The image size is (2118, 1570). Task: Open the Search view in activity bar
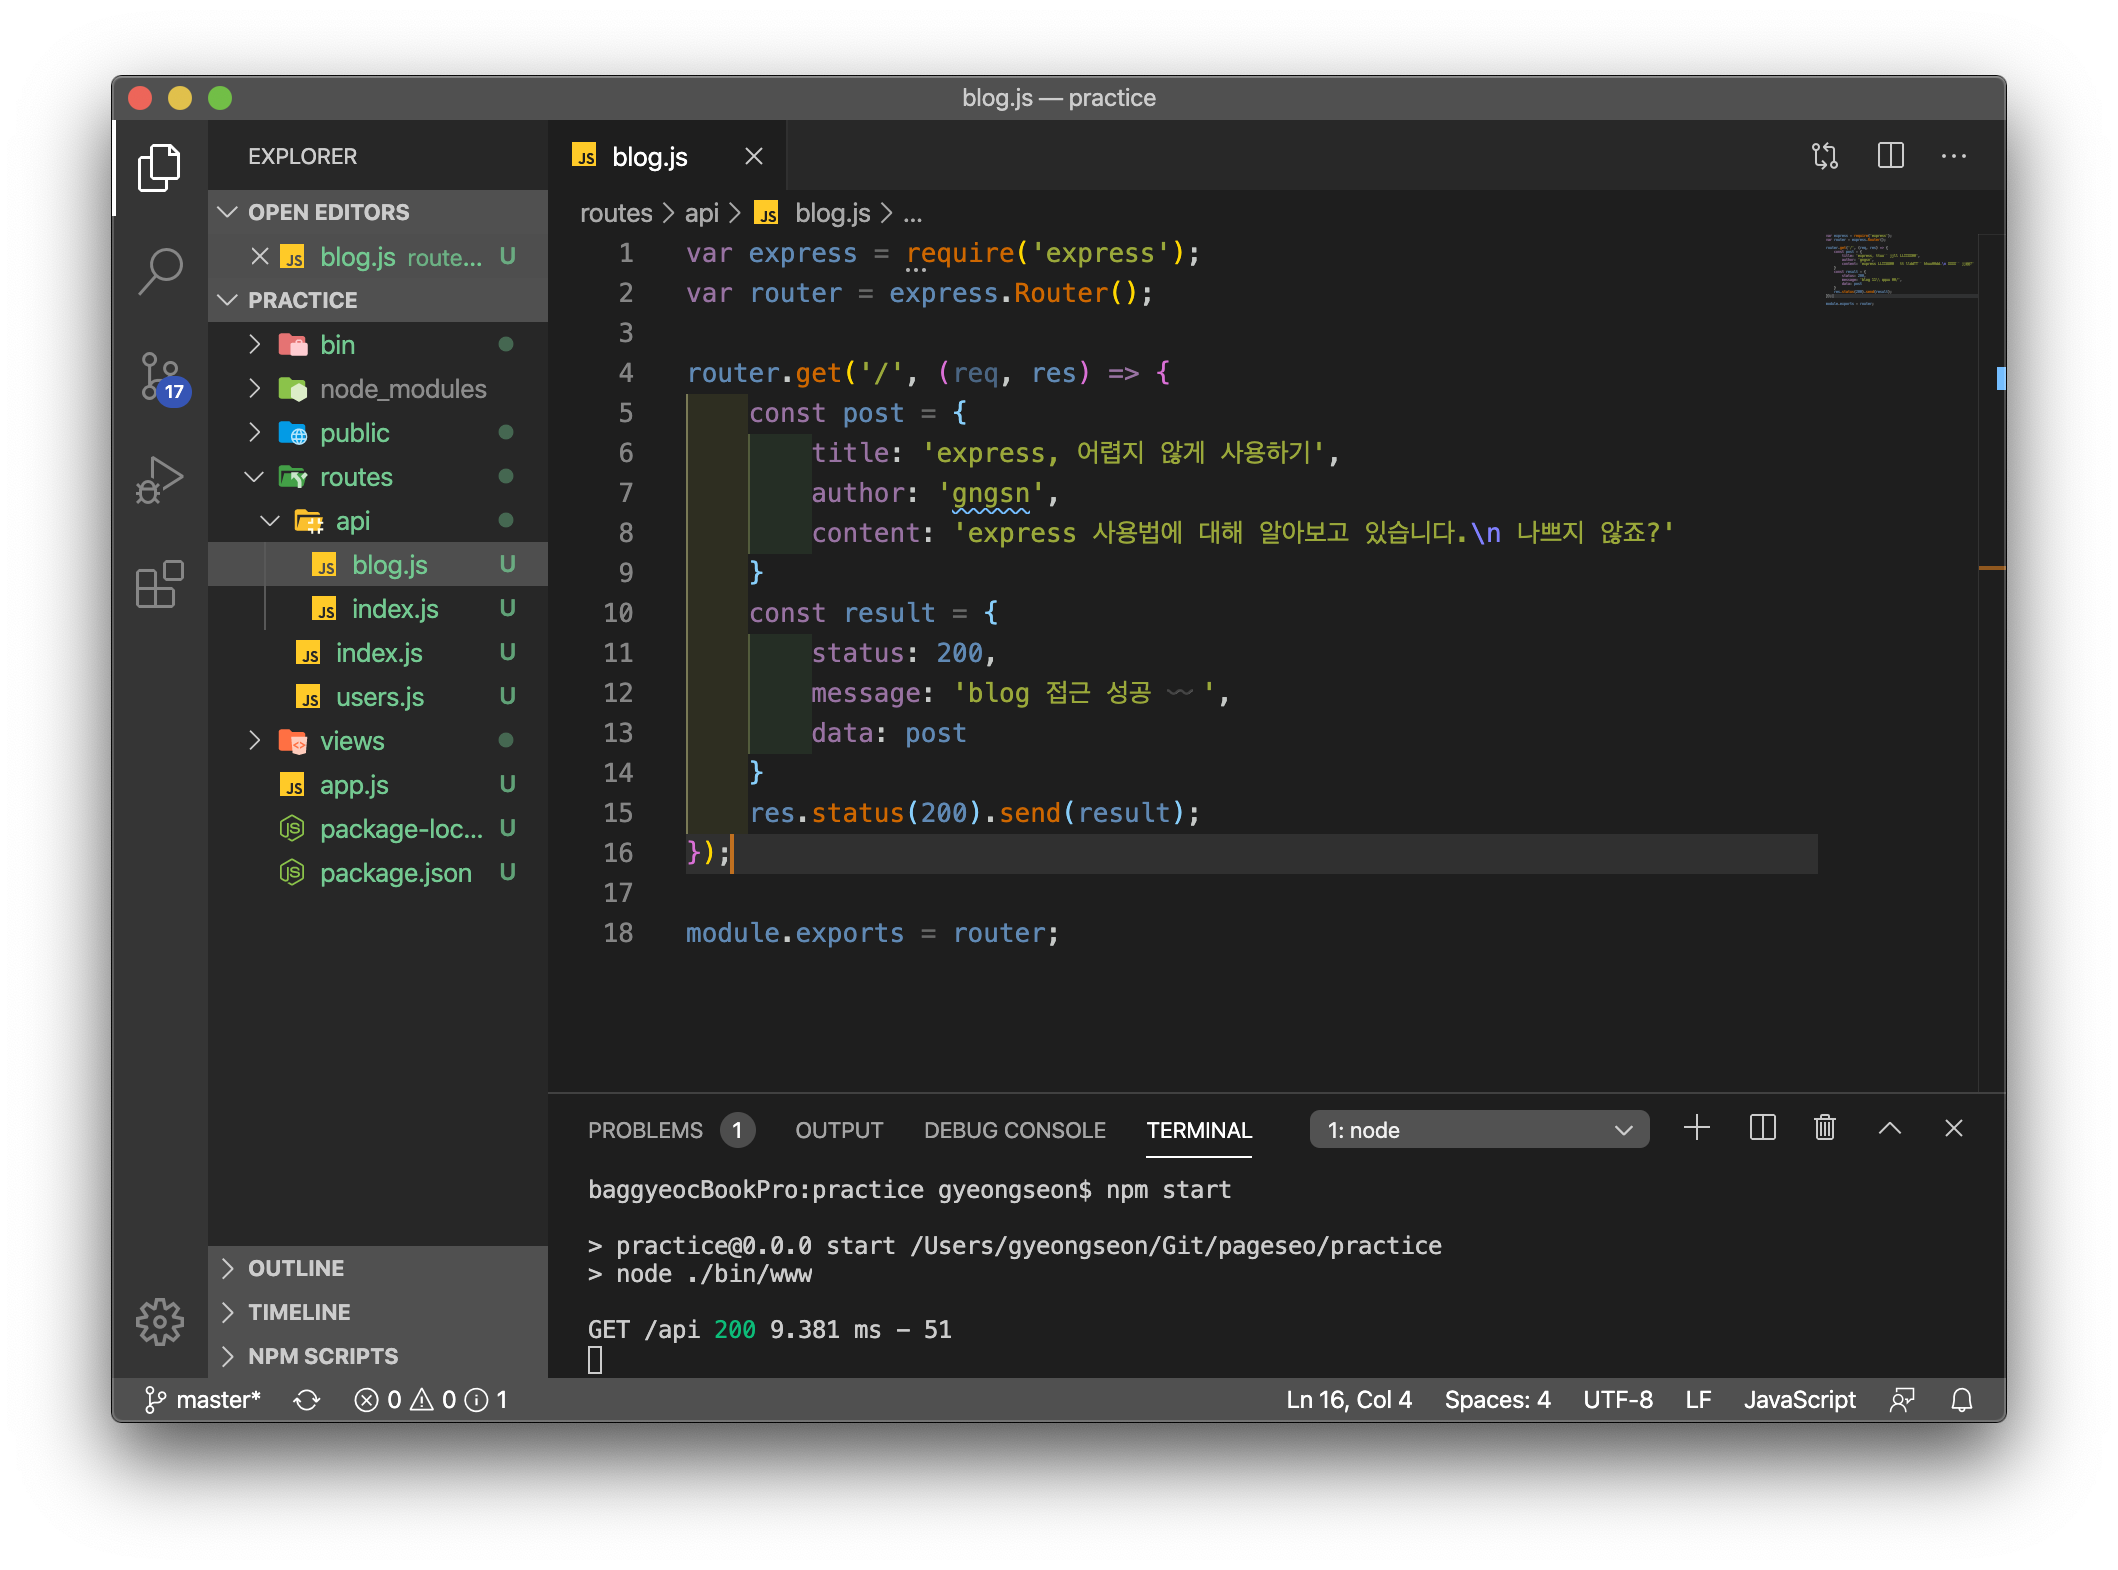click(160, 270)
